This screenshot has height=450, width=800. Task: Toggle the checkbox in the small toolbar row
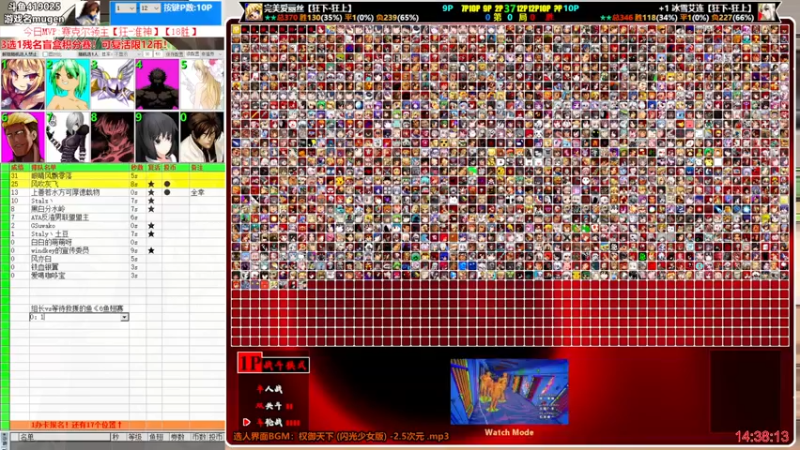45,54
